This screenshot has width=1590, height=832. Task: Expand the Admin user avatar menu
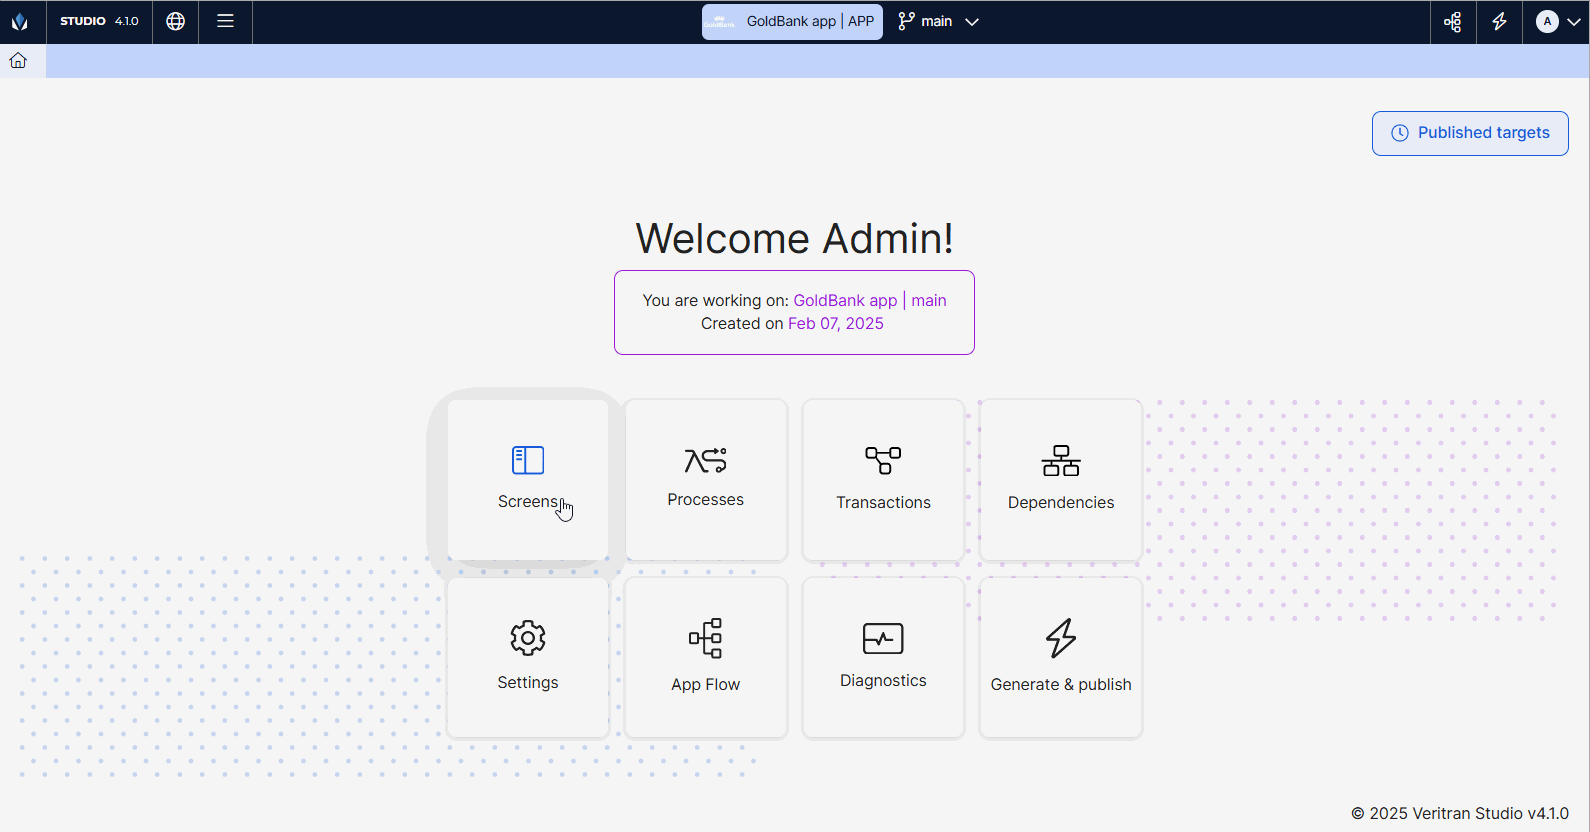pos(1557,21)
